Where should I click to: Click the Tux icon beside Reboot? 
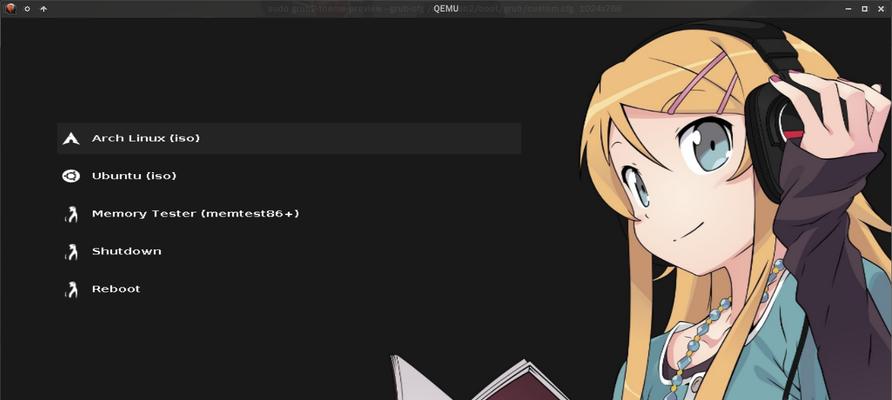click(71, 289)
